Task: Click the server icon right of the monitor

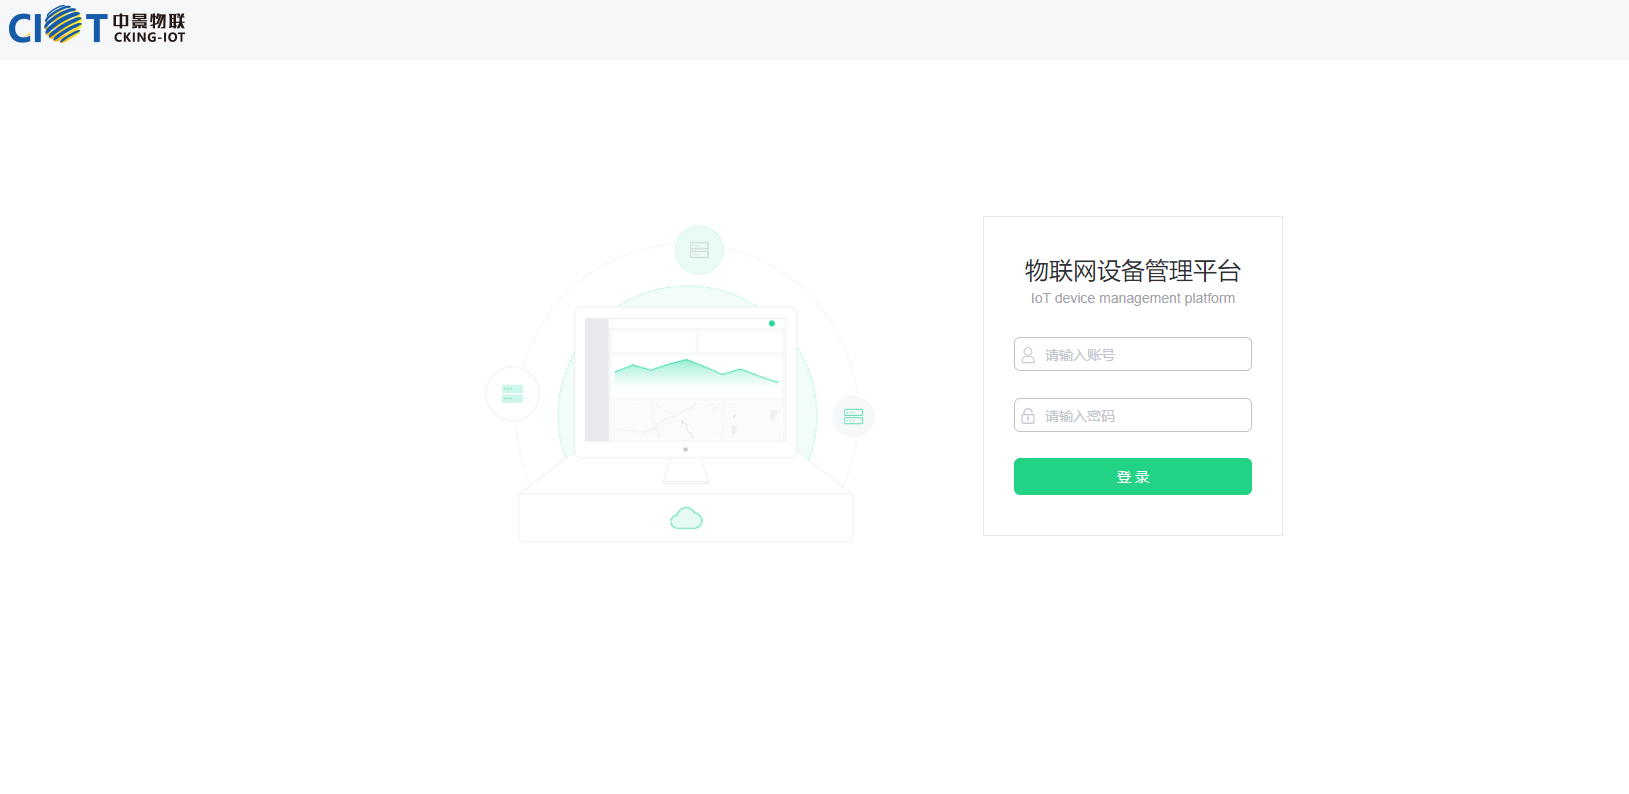Action: coord(853,416)
